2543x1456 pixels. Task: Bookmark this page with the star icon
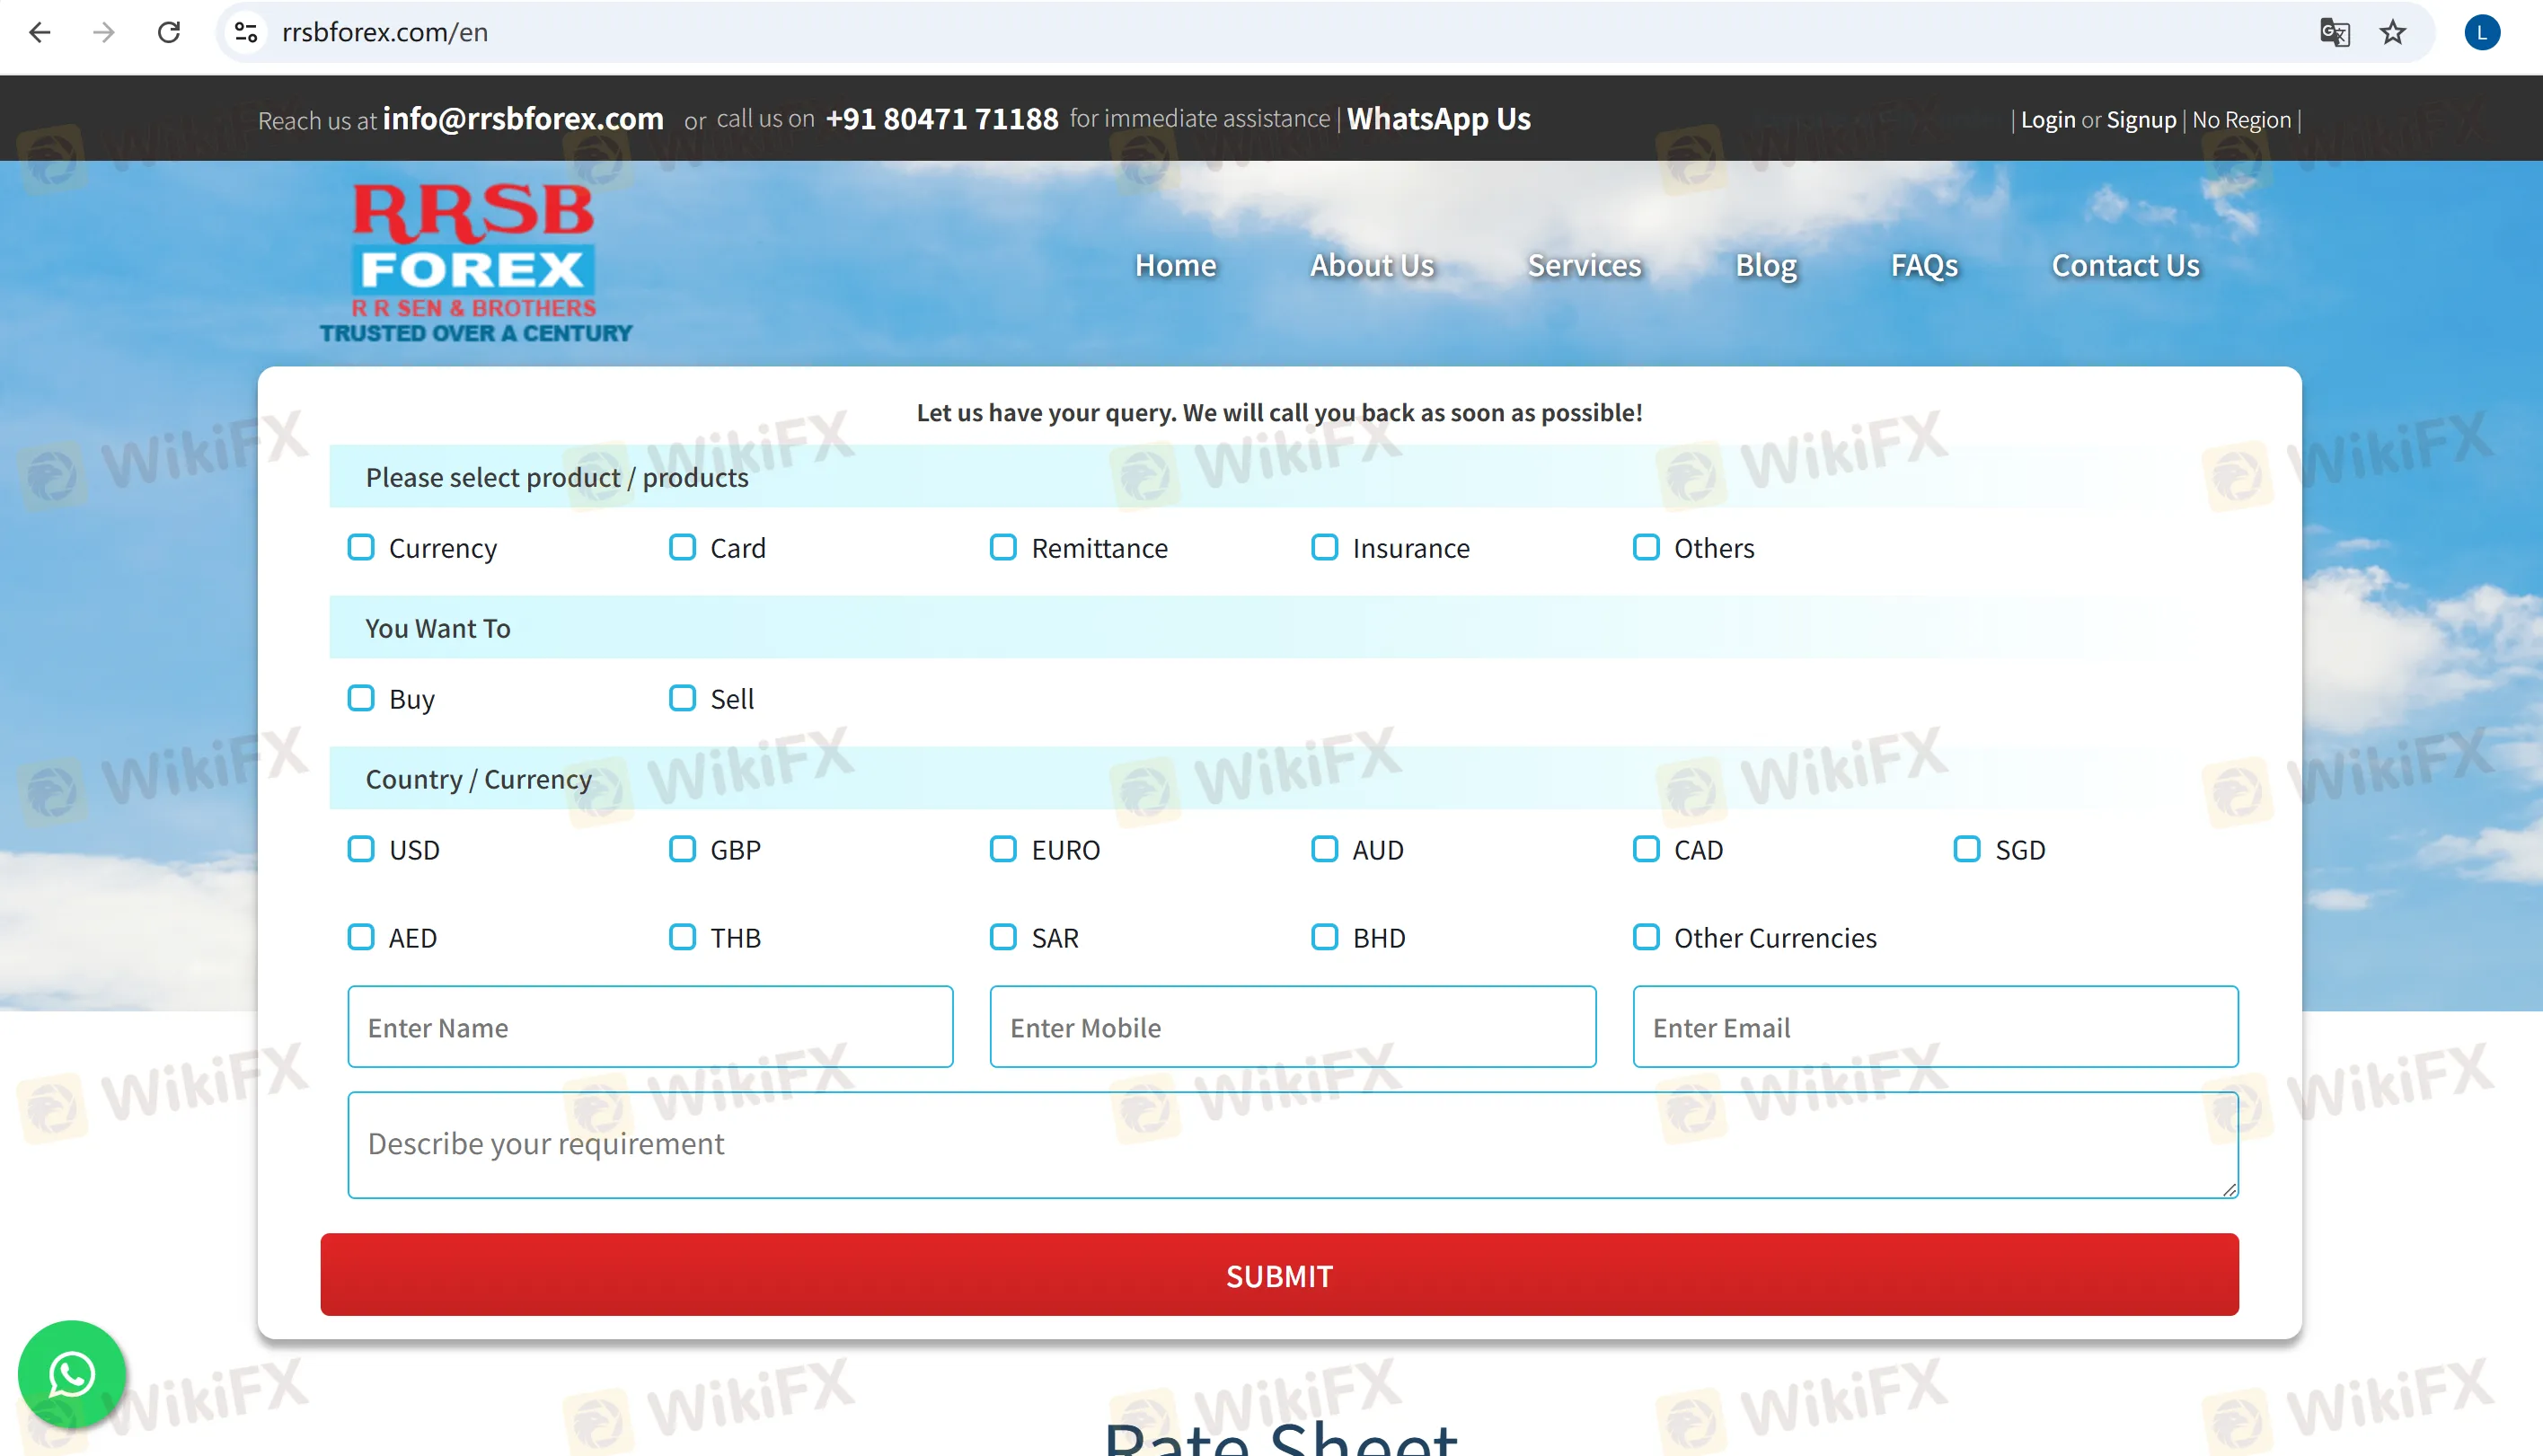[x=2392, y=32]
